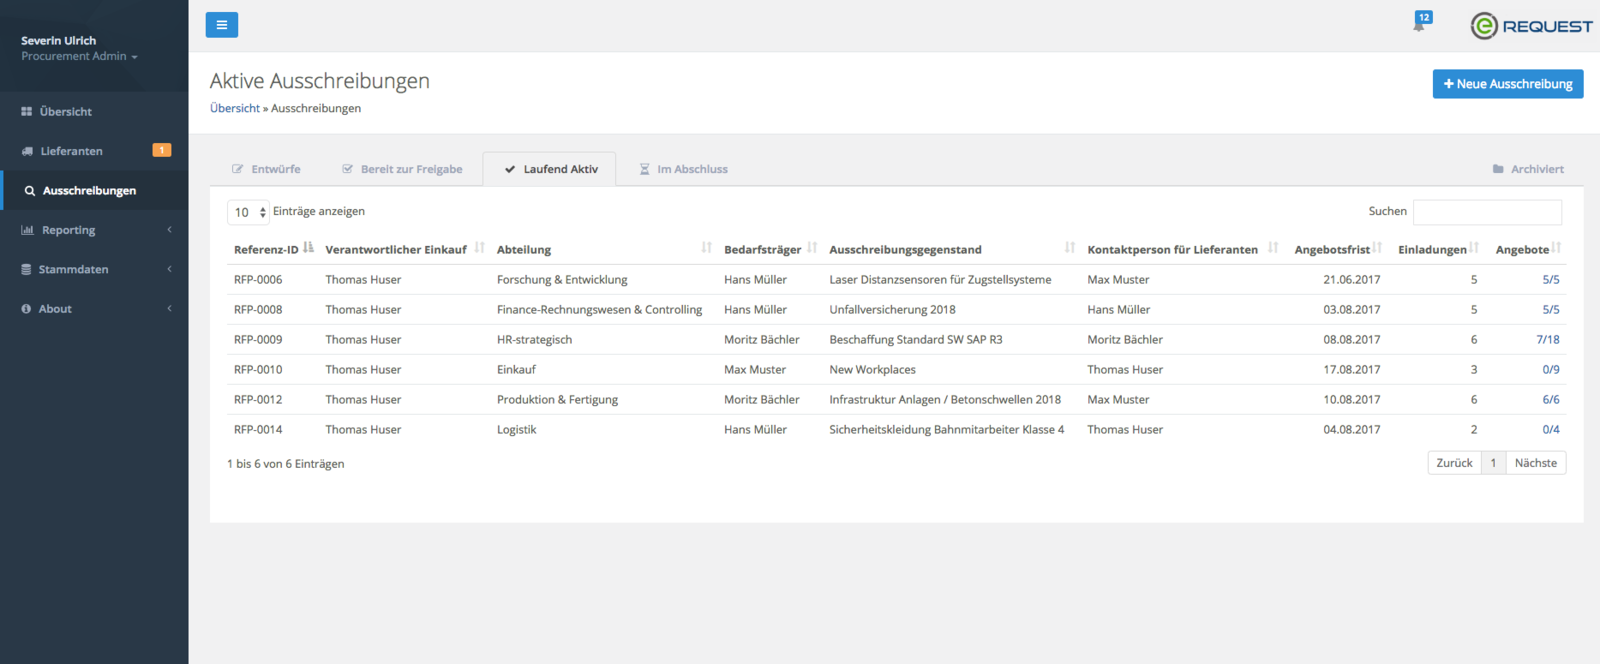Open the notification bell with badge 12

(x=1419, y=23)
